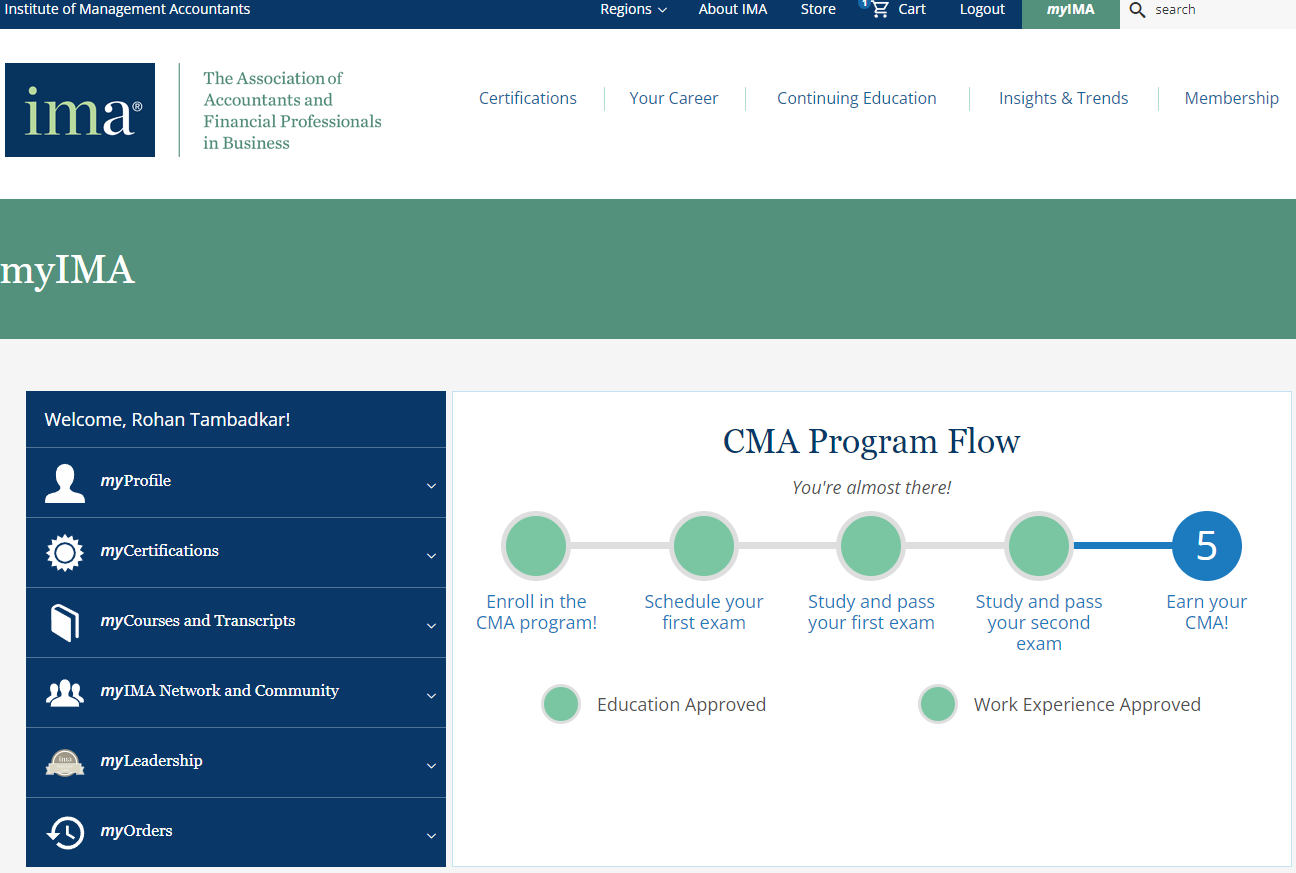Screen dimensions: 1296x873
Task: Click the Schedule your first exam step circle
Action: coord(704,547)
